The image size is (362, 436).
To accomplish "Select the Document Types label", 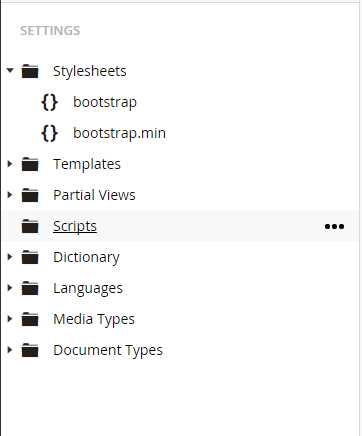I will (108, 350).
